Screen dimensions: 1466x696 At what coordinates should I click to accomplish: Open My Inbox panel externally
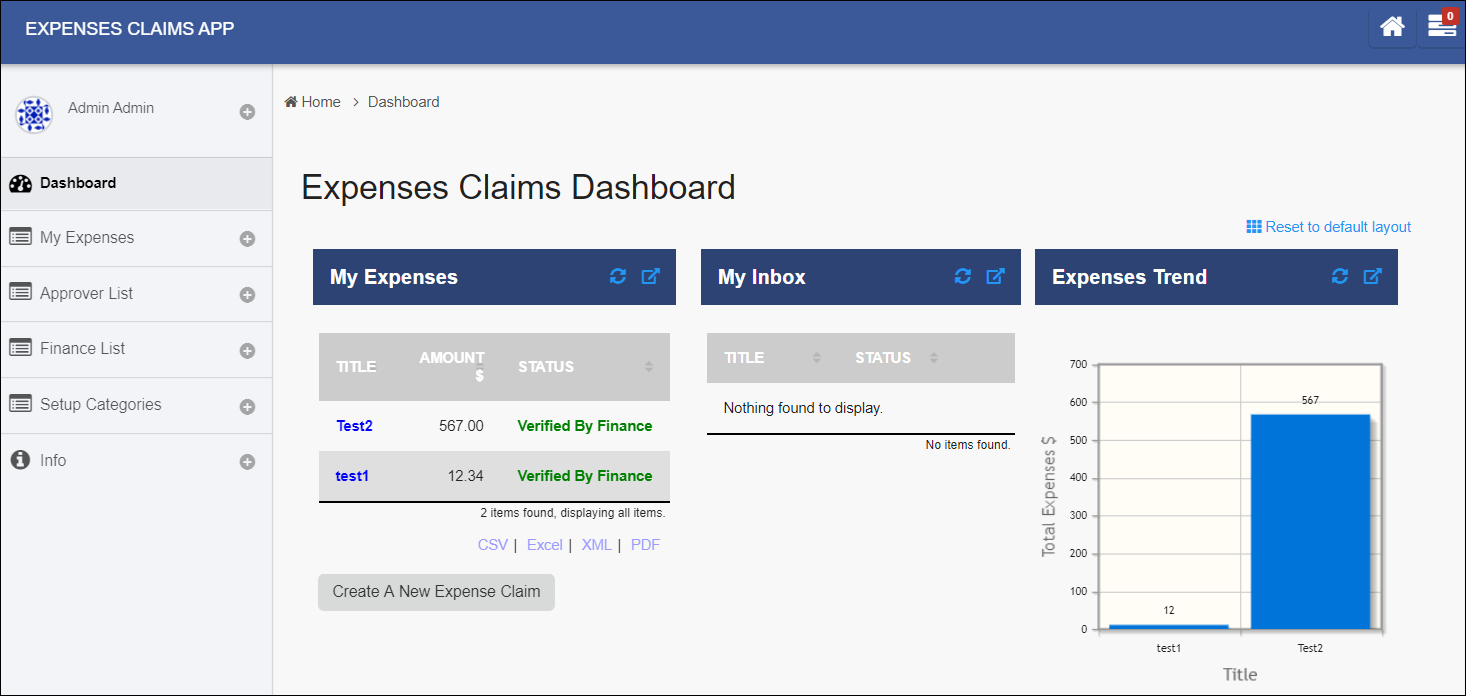coord(995,276)
